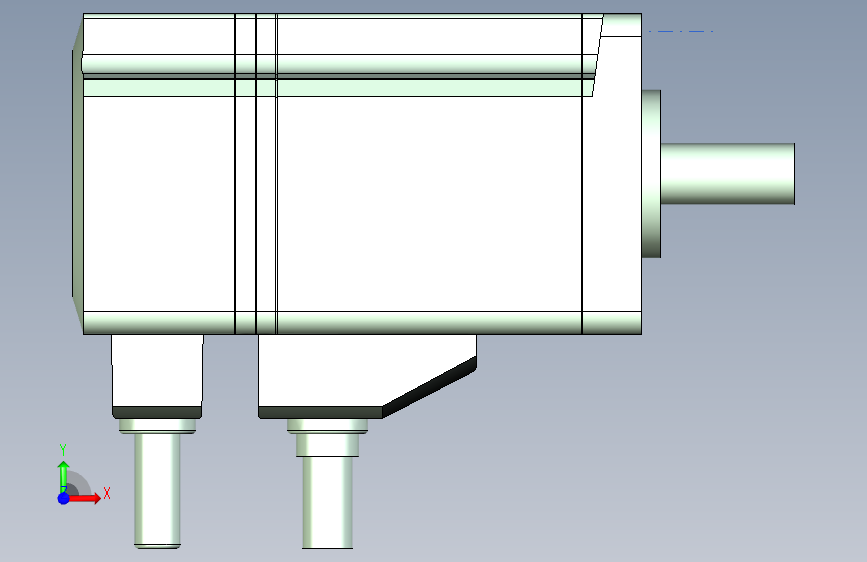This screenshot has height=562, width=867.
Task: Select the large white motor body face
Action: [429, 204]
